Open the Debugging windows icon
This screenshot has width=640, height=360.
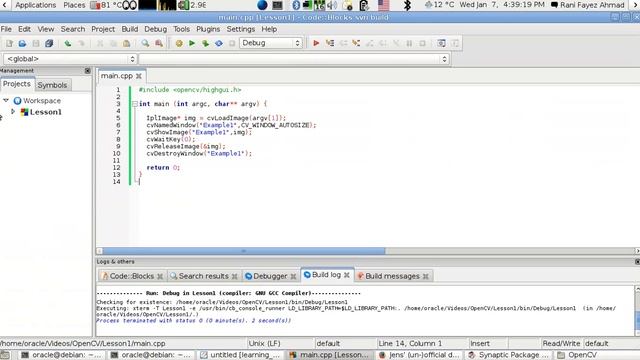tap(441, 43)
